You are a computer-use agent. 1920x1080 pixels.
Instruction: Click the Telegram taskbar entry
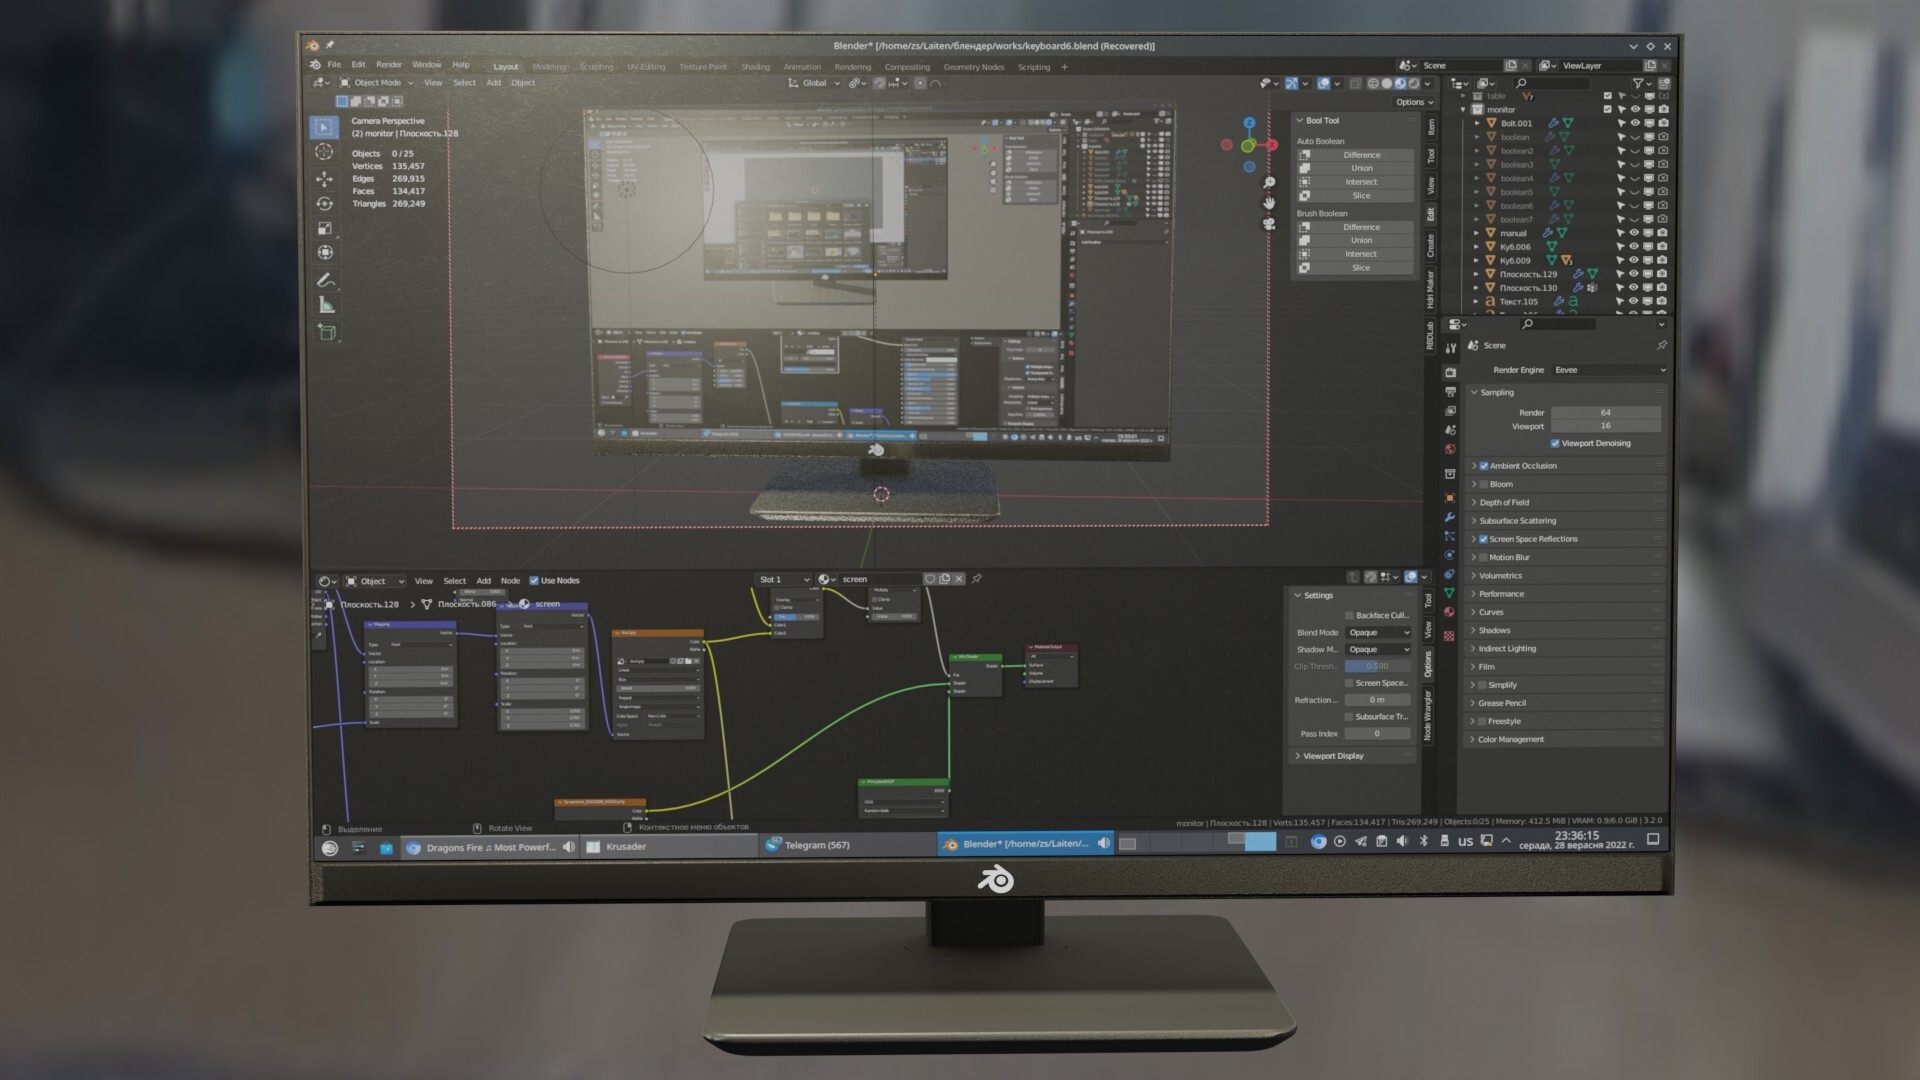816,845
